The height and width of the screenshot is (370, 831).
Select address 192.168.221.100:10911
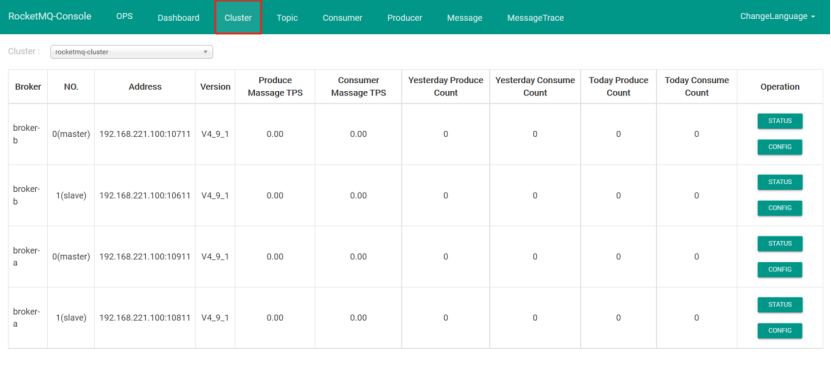pos(145,257)
